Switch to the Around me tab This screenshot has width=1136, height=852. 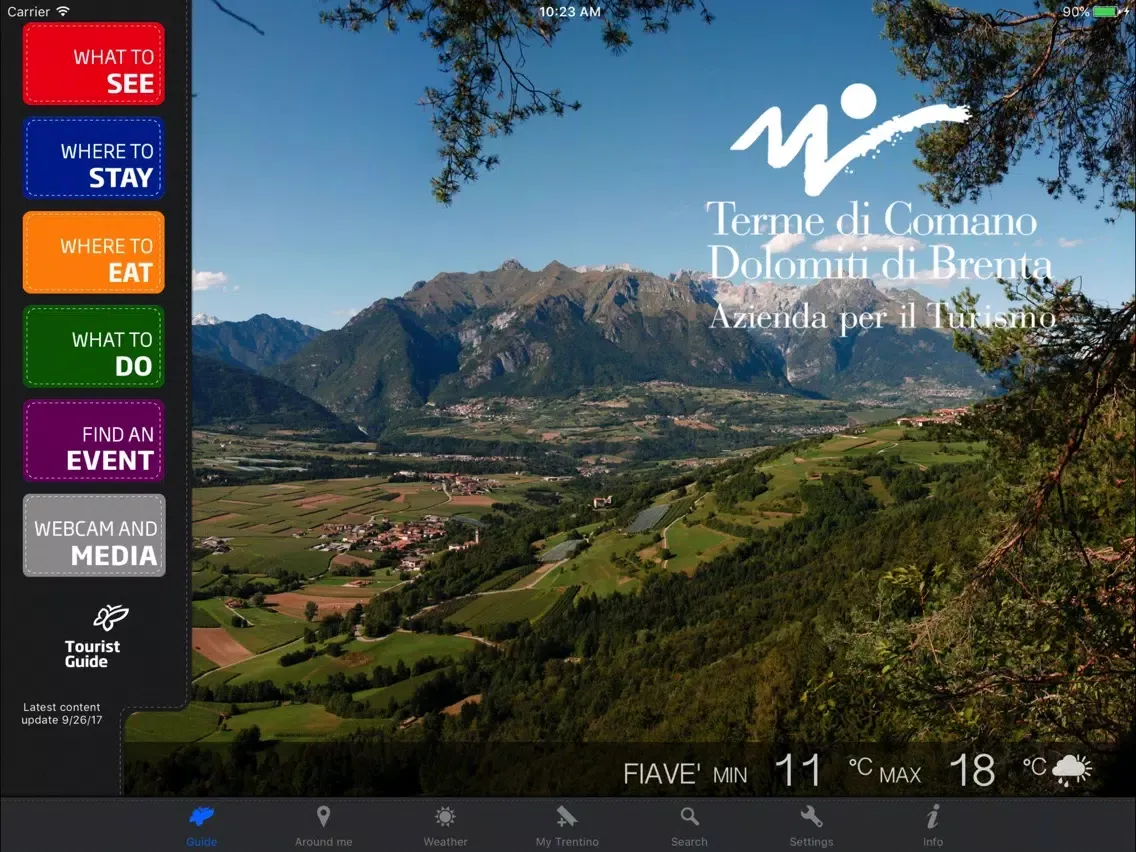pos(323,826)
